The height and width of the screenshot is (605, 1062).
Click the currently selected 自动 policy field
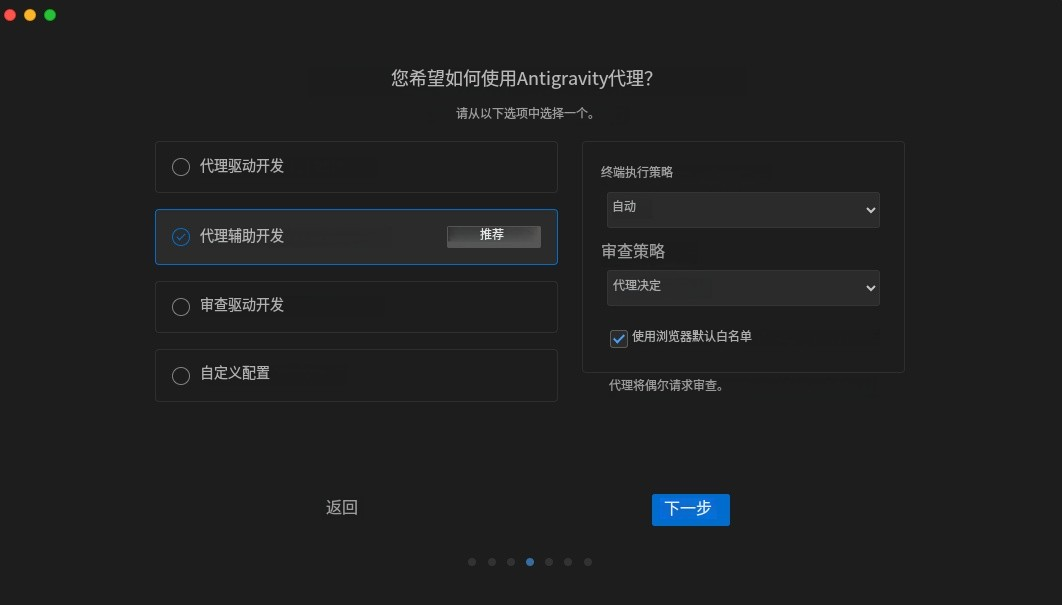[x=743, y=210]
